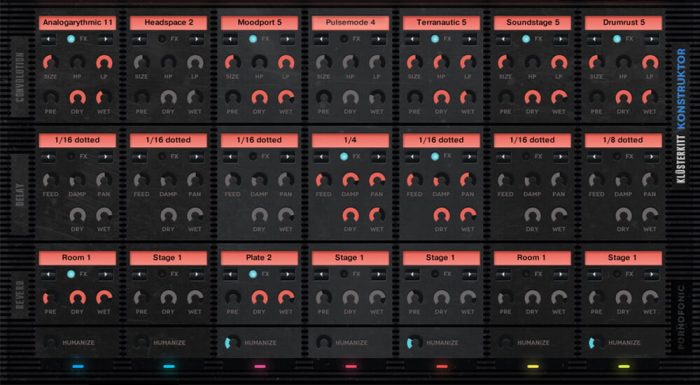The width and height of the screenshot is (700, 385).
Task: Click next arrow under 1/8 dotted delay
Action: pos(651,157)
